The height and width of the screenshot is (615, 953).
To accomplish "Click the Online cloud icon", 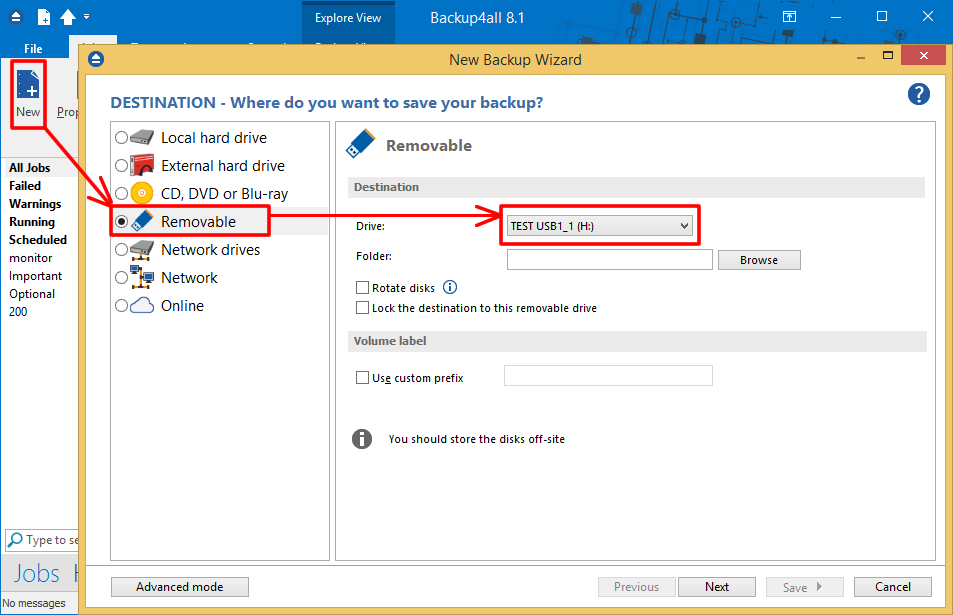I will click(142, 305).
